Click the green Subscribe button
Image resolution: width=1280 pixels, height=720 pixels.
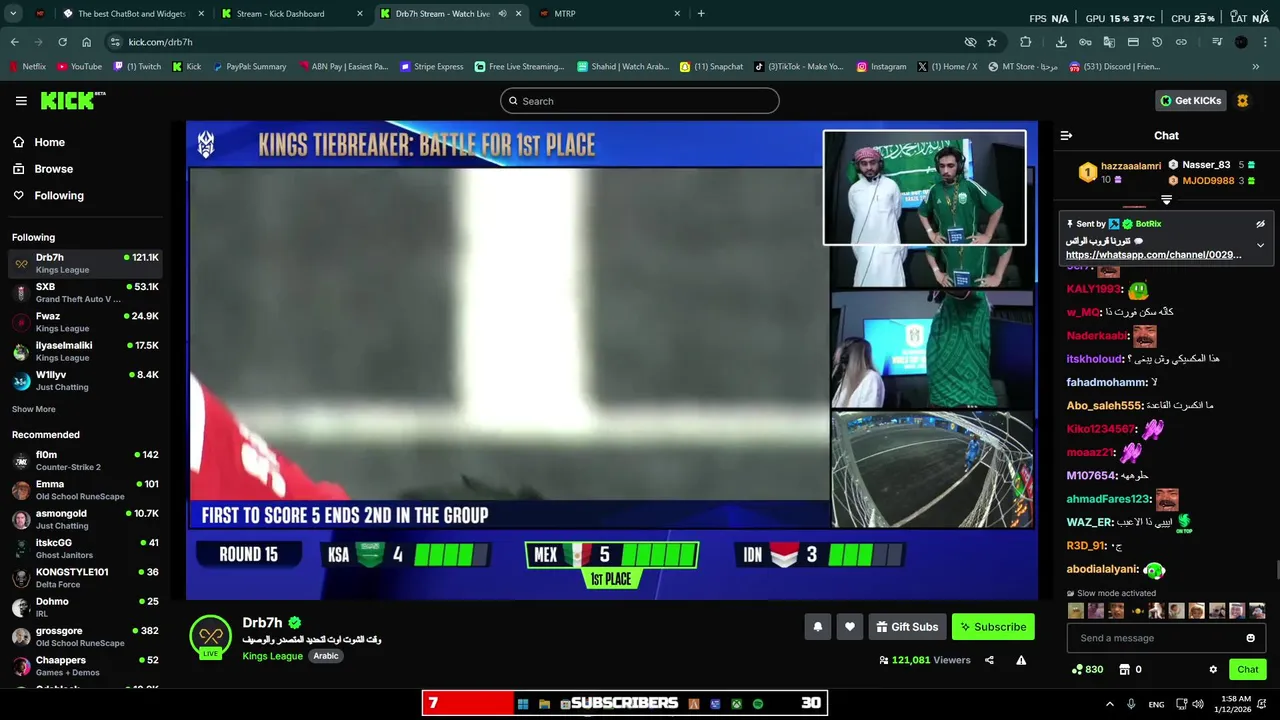point(993,627)
